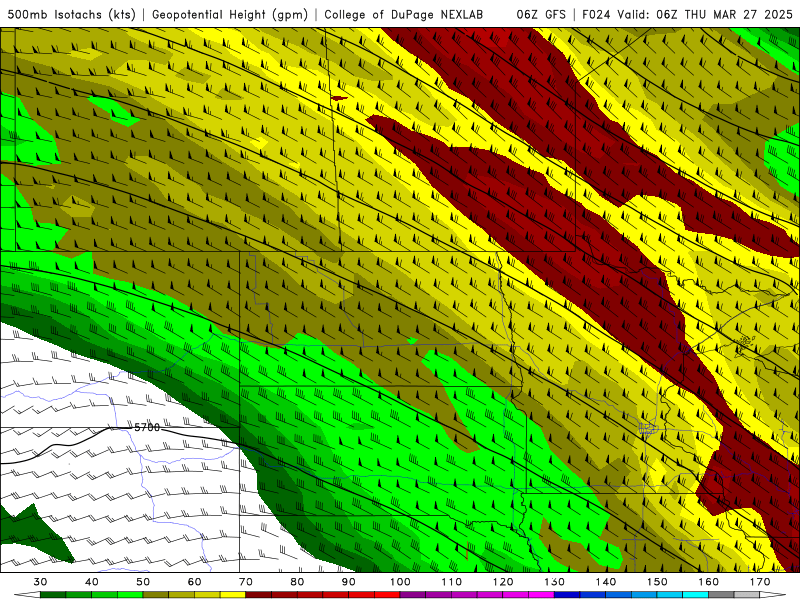Click the legend value 60
The image size is (800, 600).
click(x=194, y=582)
